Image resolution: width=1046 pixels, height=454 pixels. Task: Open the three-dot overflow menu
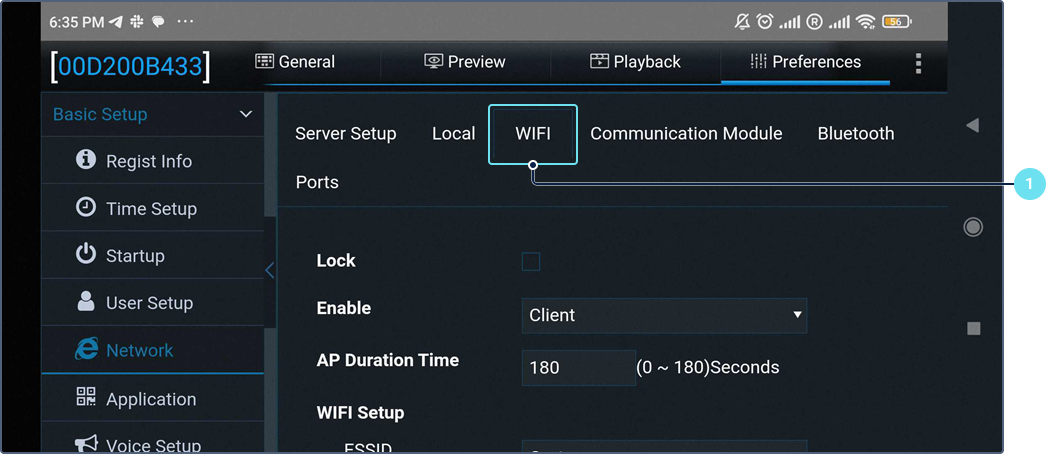tap(918, 63)
